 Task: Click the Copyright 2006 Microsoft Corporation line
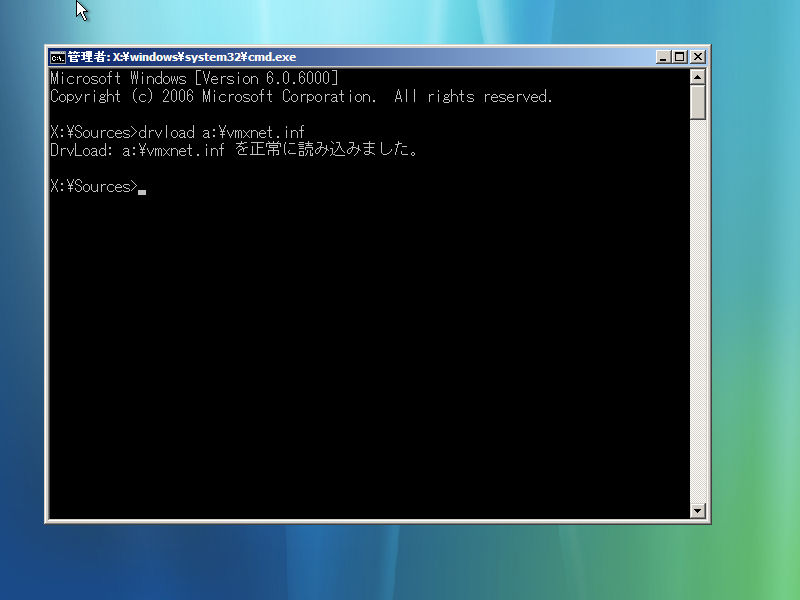[301, 96]
